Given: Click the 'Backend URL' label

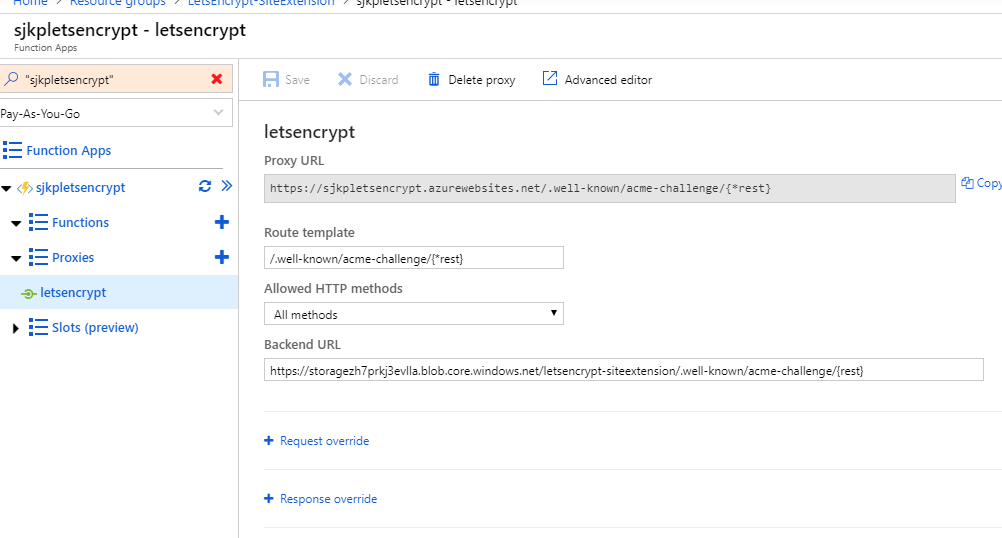Looking at the screenshot, I should click(x=302, y=344).
